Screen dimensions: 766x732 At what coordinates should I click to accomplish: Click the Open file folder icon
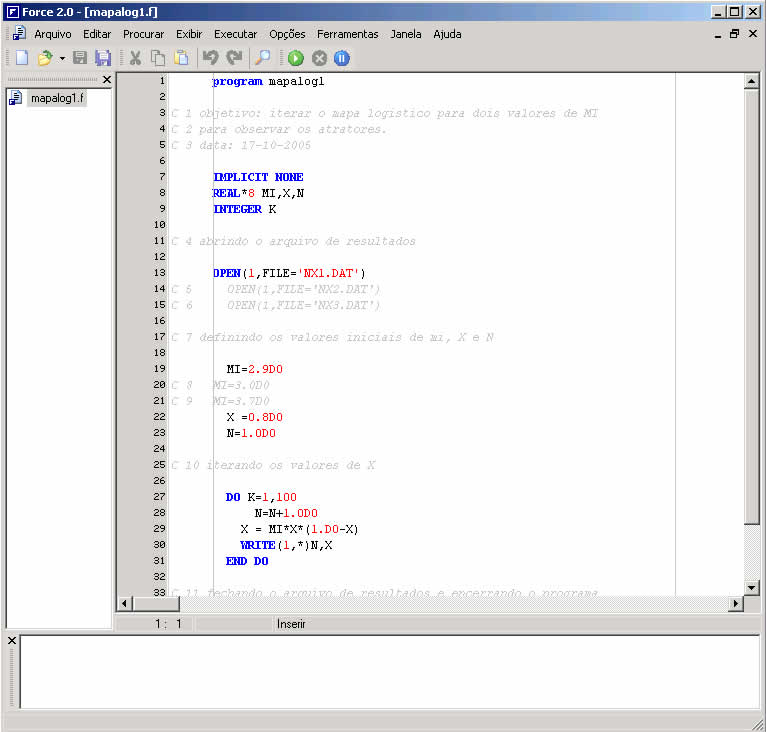point(45,58)
